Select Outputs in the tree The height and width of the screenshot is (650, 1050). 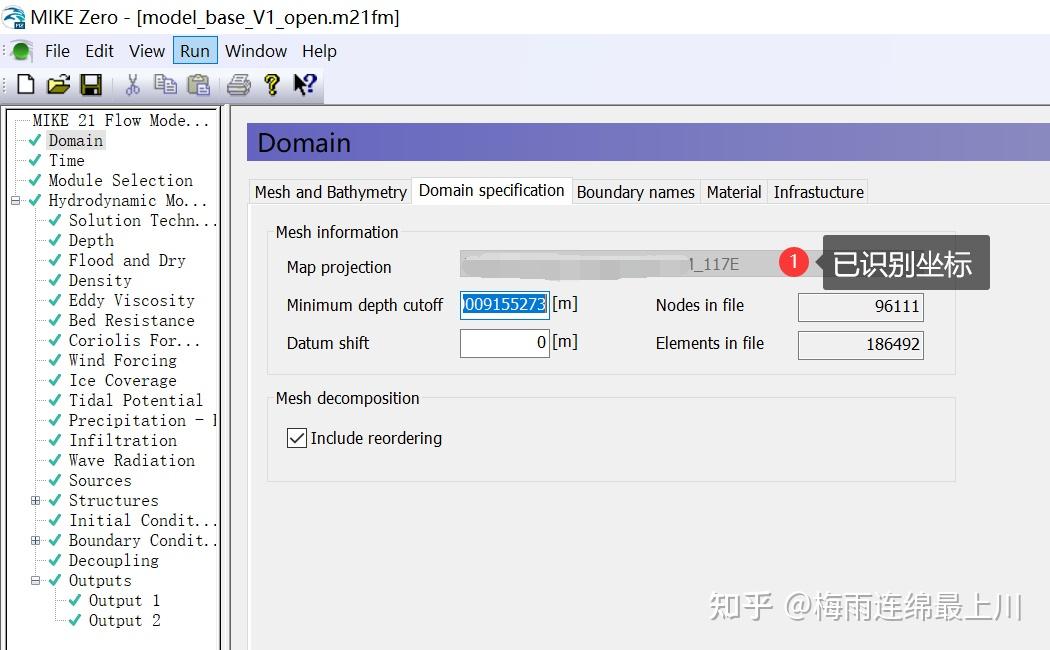100,580
